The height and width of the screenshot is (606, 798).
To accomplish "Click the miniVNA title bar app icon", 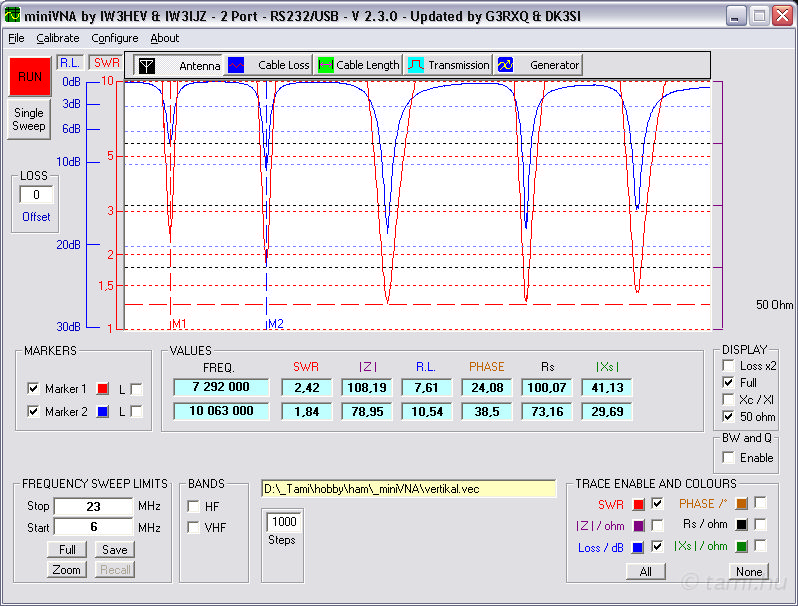I will click(x=13, y=15).
